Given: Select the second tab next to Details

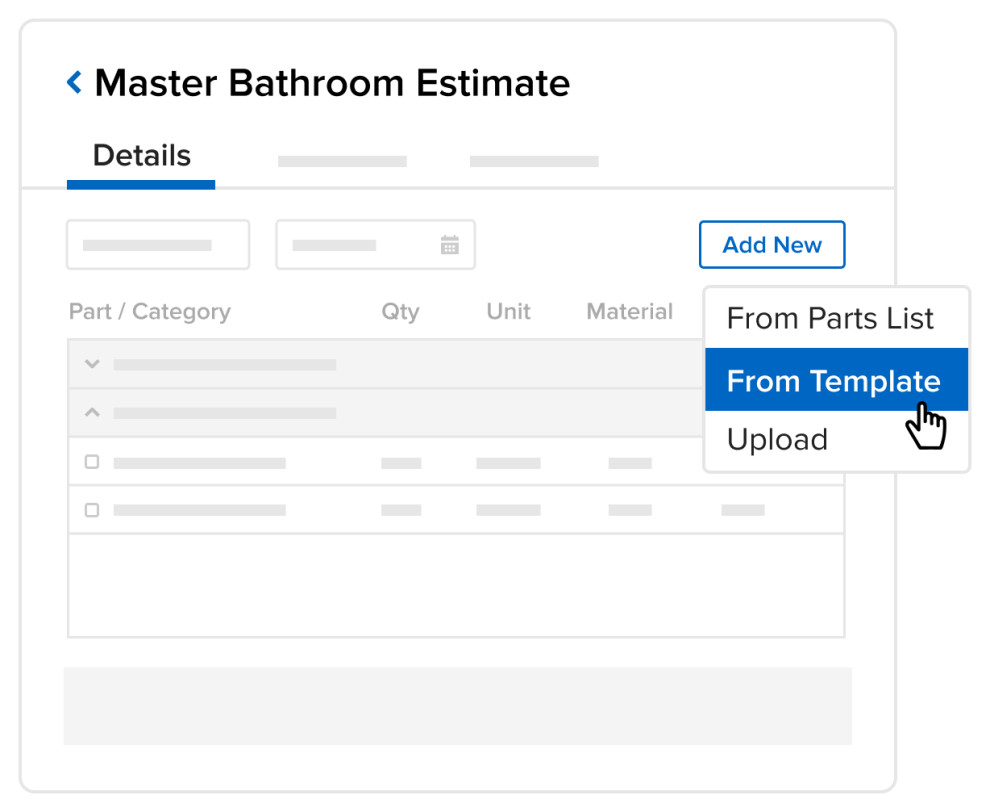Looking at the screenshot, I should click(x=342, y=160).
